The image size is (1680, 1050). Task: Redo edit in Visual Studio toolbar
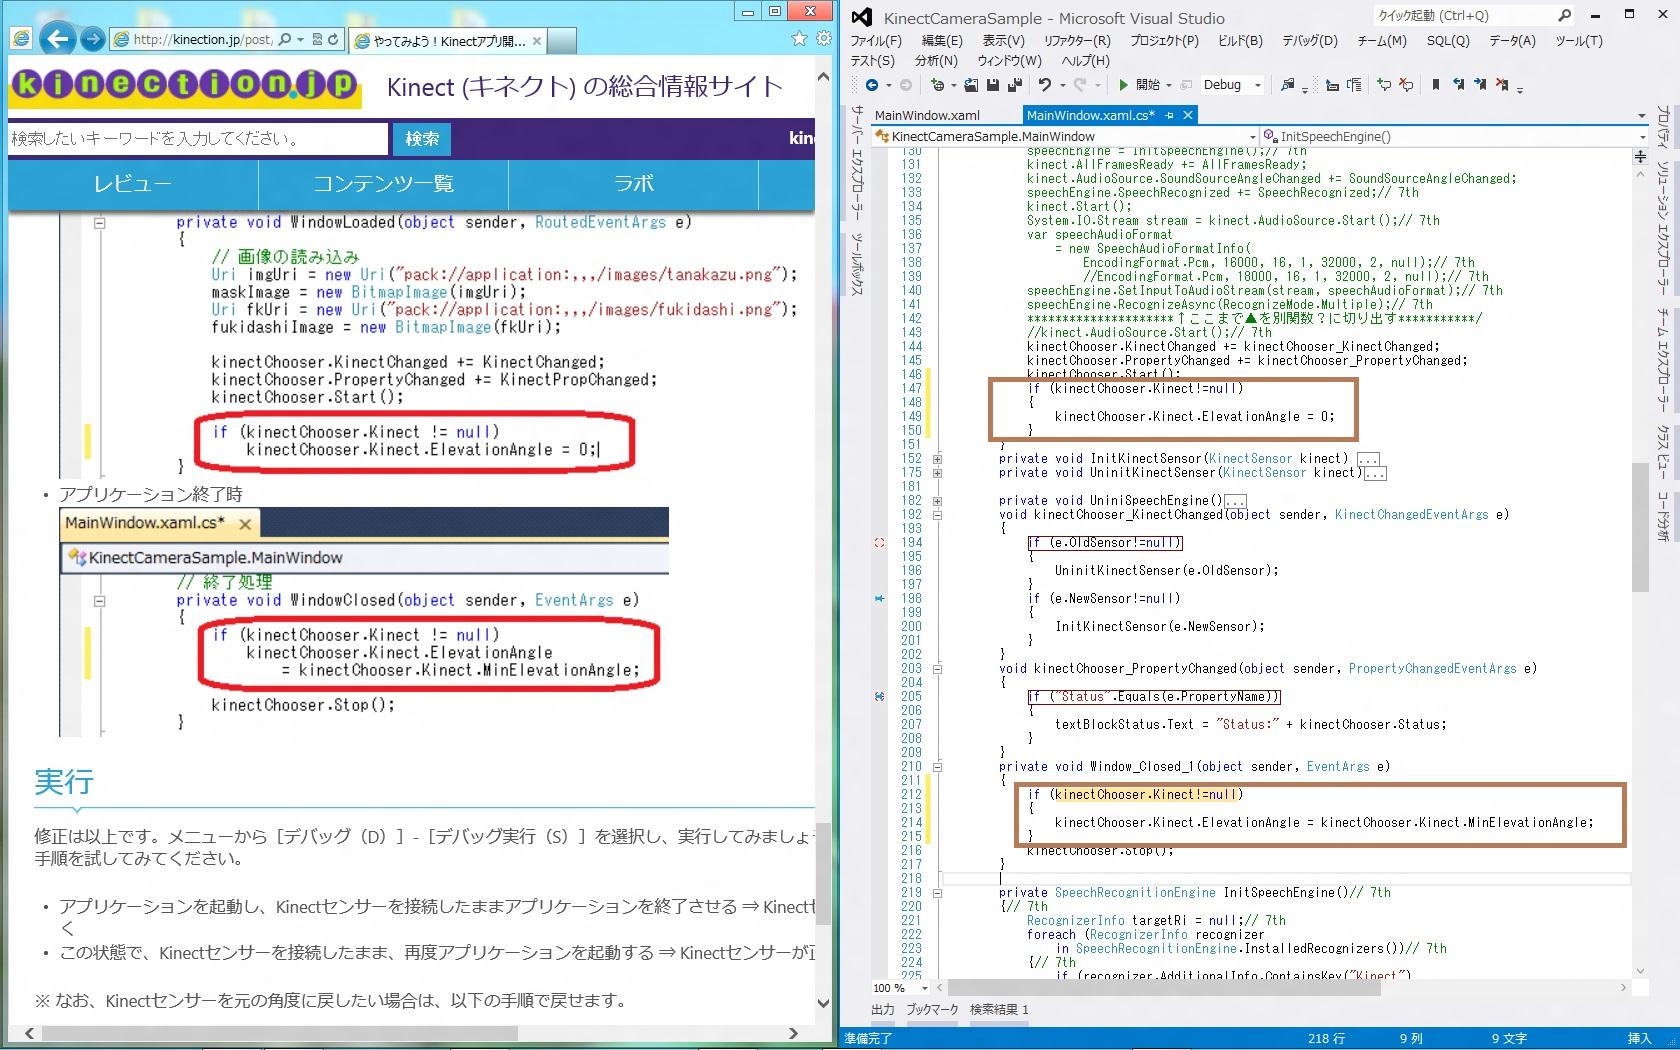1079,85
